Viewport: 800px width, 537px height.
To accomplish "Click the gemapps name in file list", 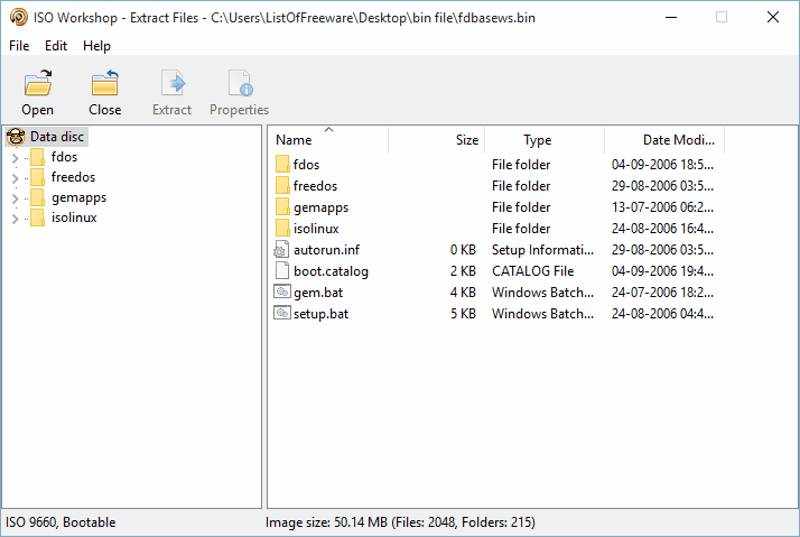I will 321,208.
